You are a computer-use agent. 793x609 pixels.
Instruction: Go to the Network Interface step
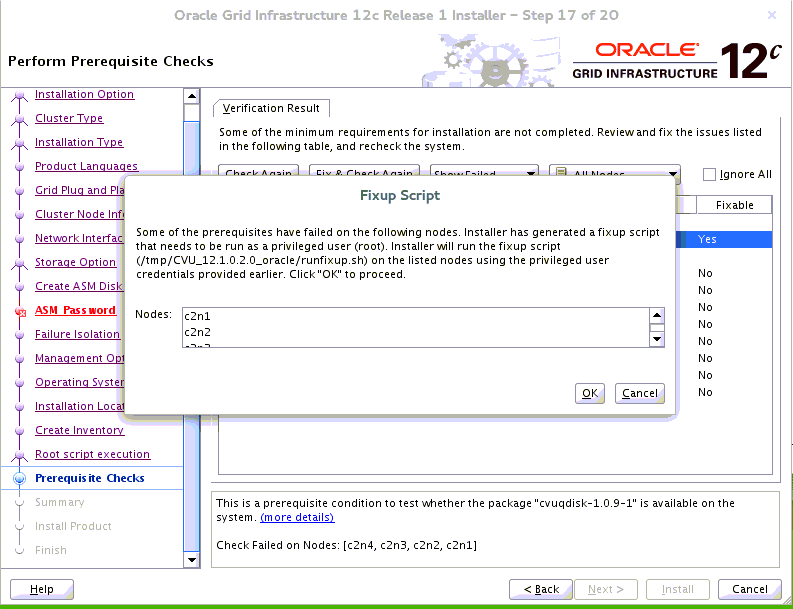79,238
